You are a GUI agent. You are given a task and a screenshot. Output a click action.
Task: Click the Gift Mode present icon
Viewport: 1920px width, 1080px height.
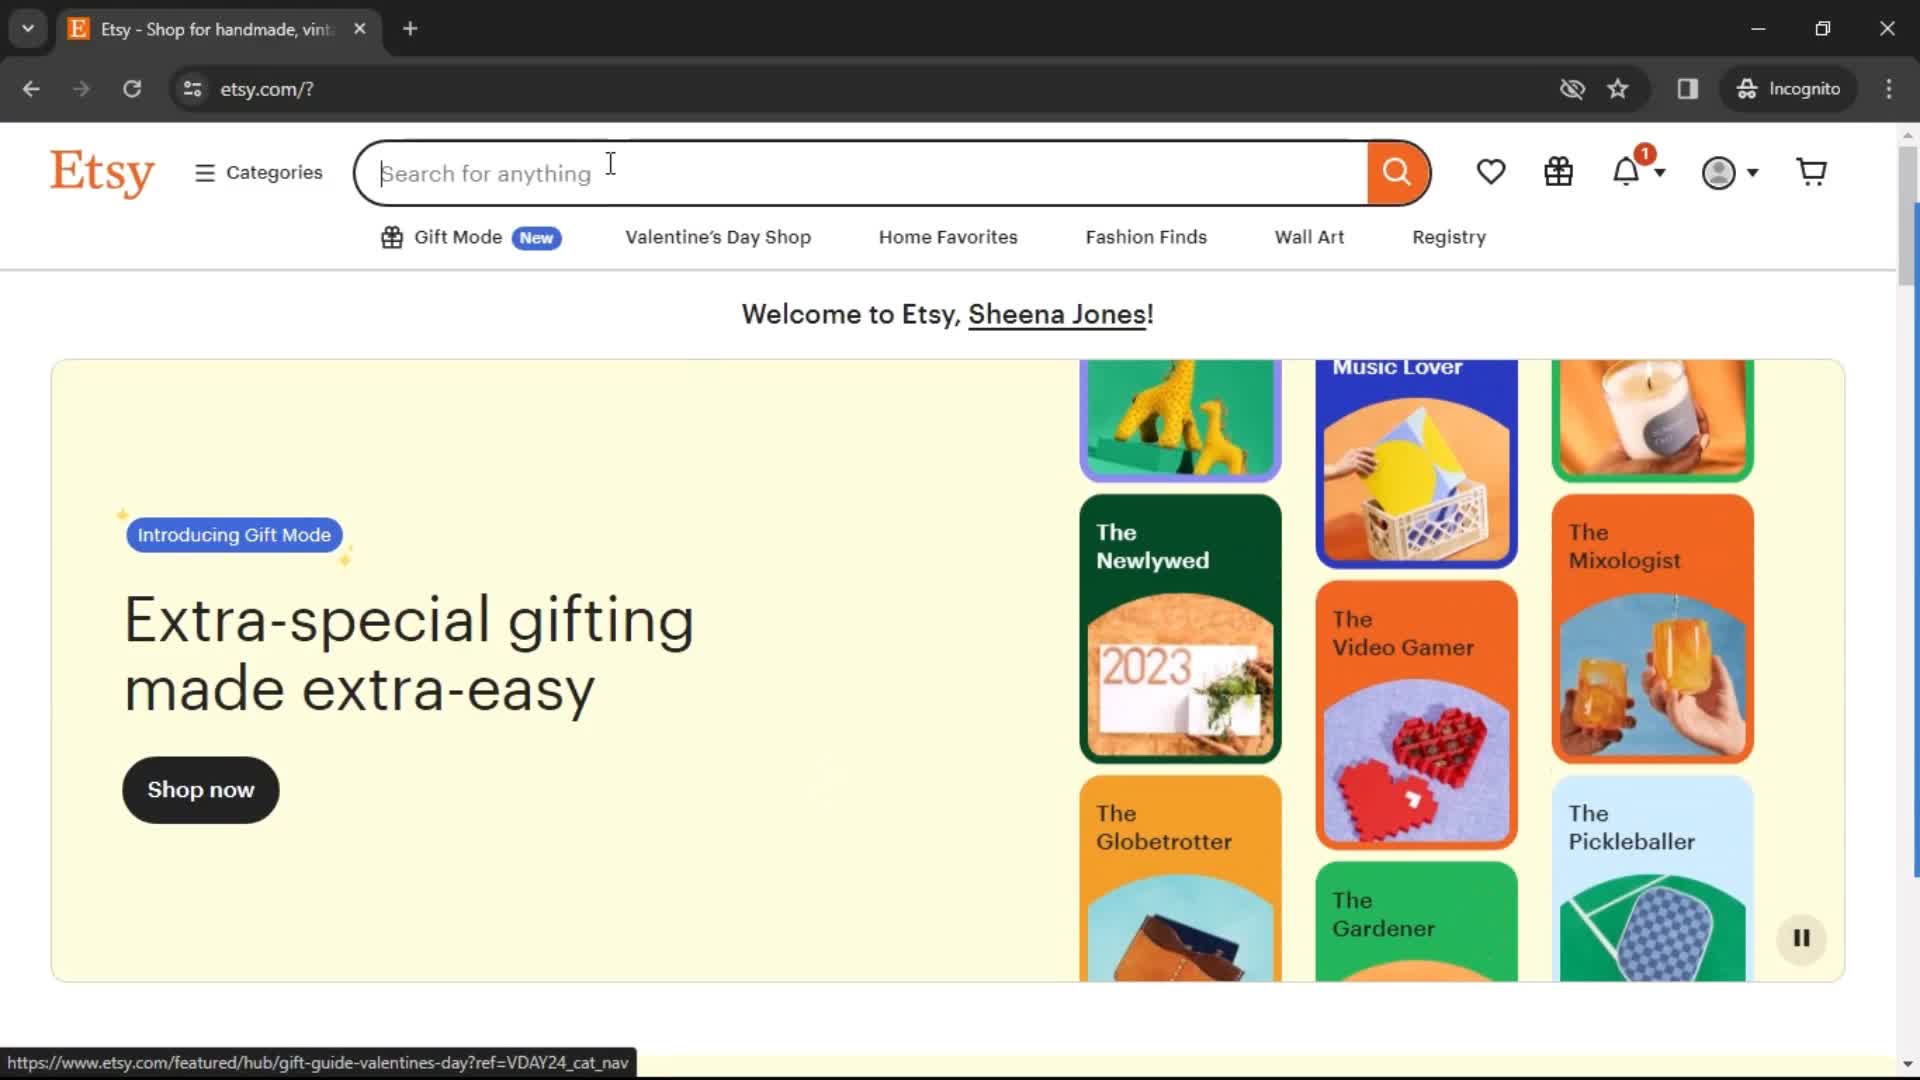click(x=392, y=236)
